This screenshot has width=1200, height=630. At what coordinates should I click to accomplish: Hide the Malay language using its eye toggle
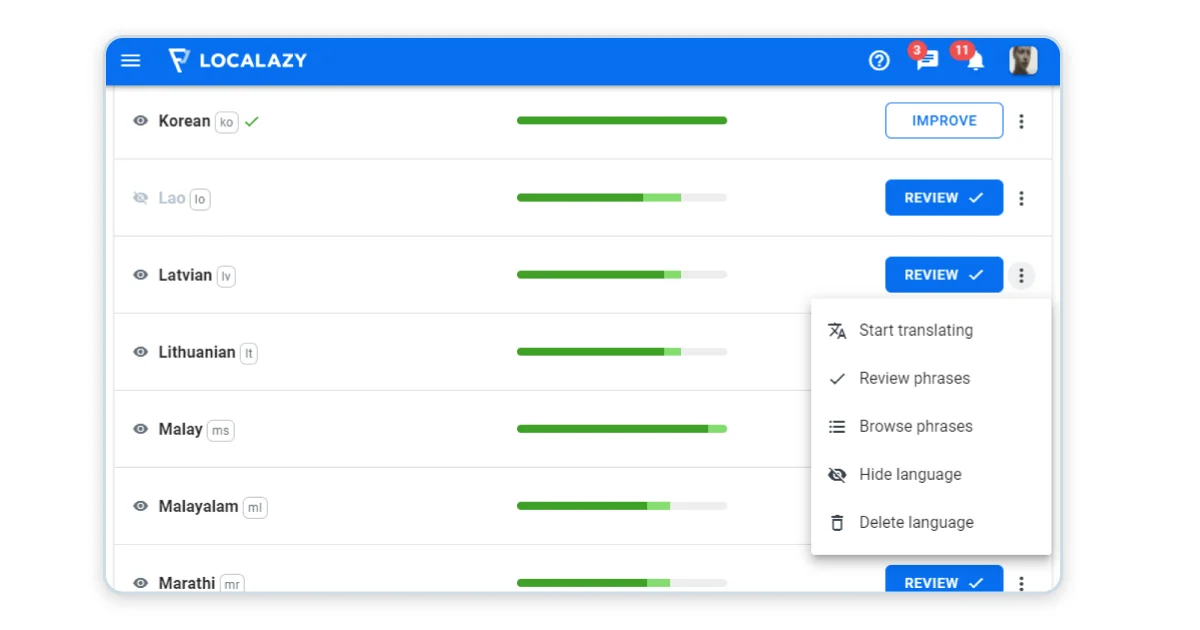pos(140,429)
